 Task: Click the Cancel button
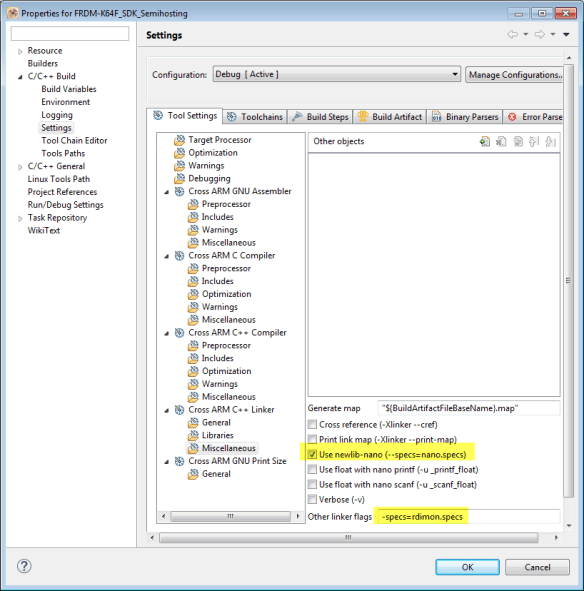tap(537, 567)
